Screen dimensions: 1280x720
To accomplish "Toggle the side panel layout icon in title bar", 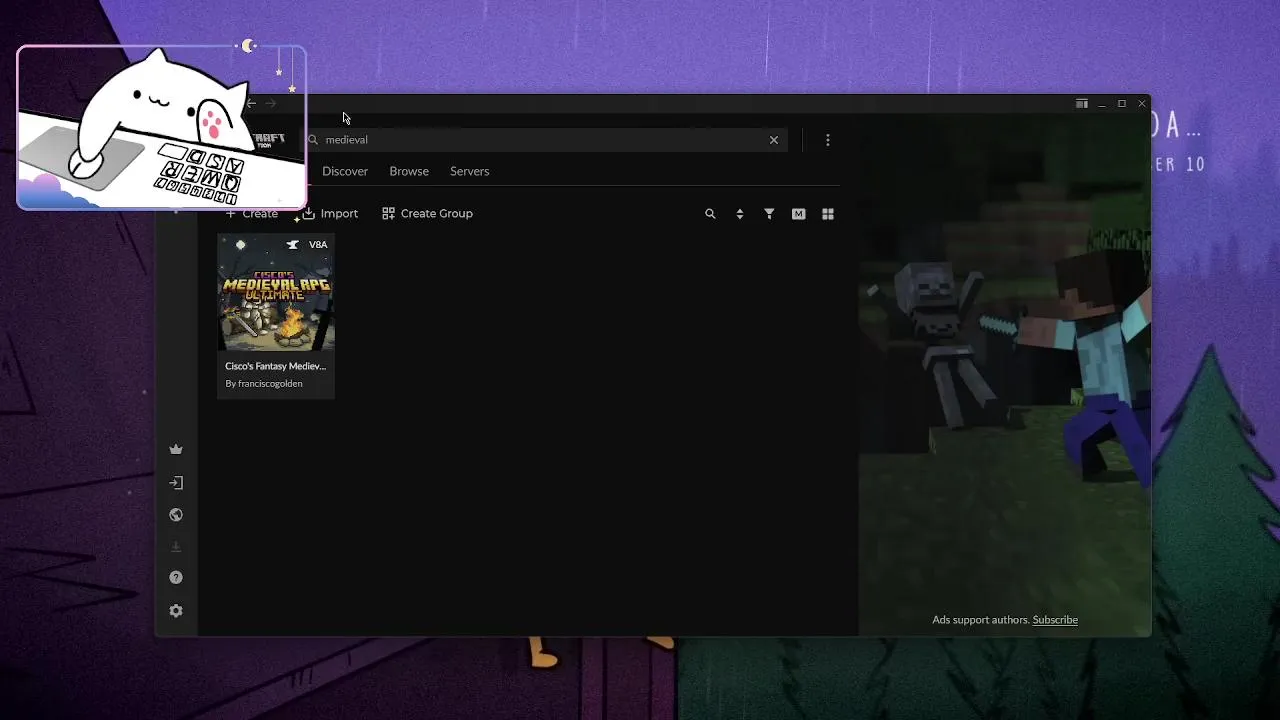I will tap(1082, 104).
